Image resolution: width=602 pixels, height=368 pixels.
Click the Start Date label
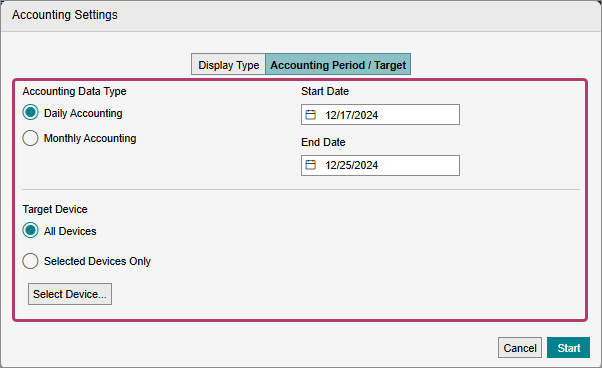click(325, 91)
